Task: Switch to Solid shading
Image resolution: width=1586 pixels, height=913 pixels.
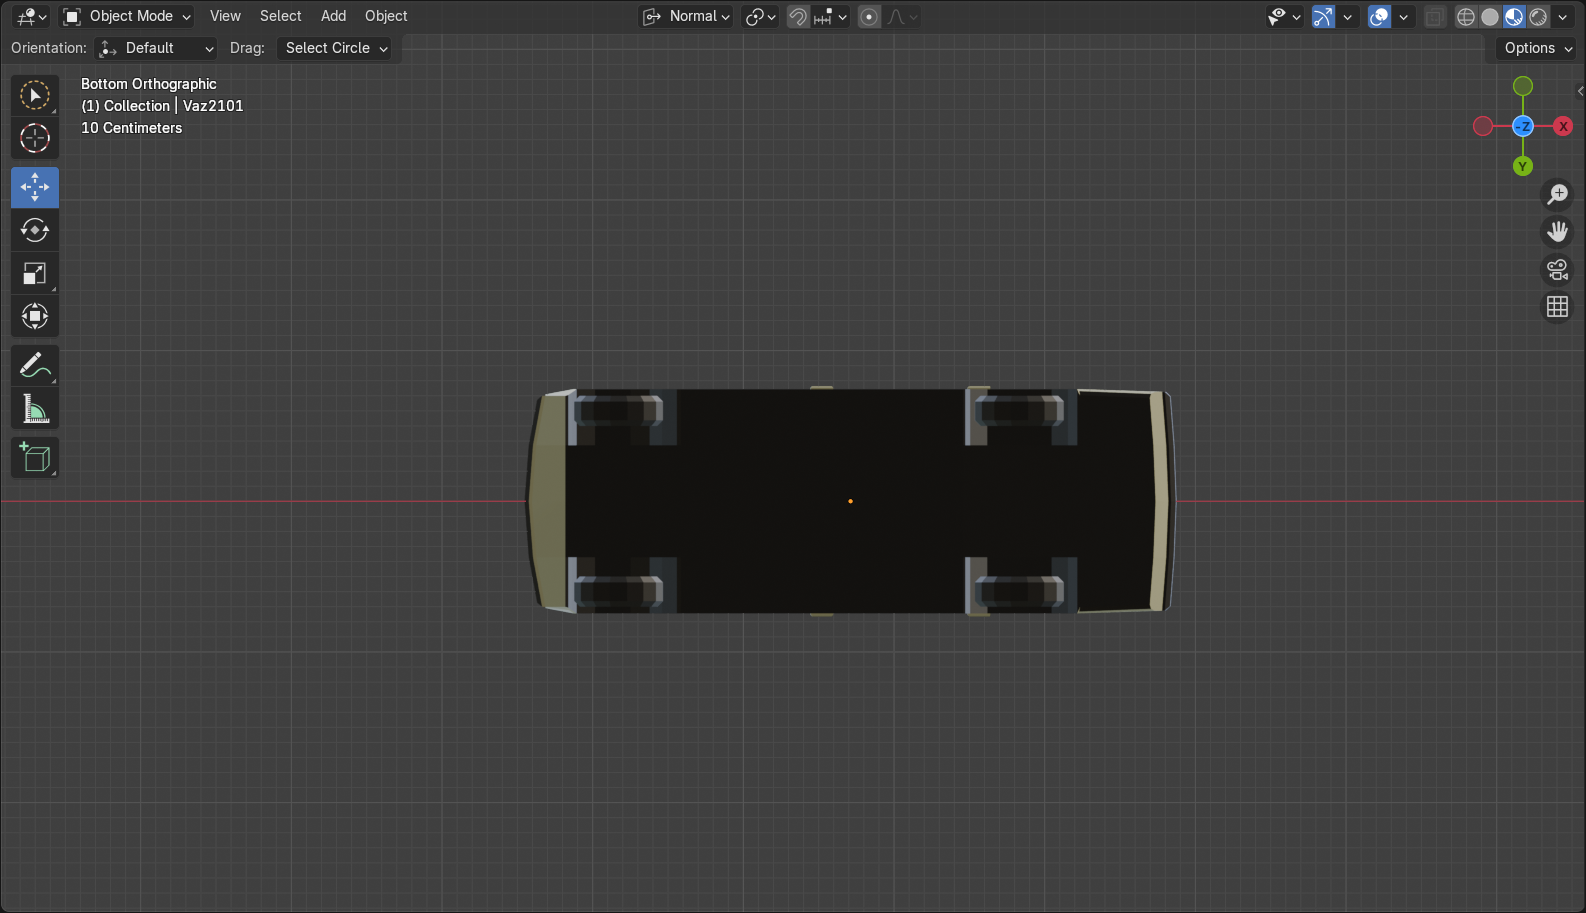Action: pyautogui.click(x=1490, y=16)
